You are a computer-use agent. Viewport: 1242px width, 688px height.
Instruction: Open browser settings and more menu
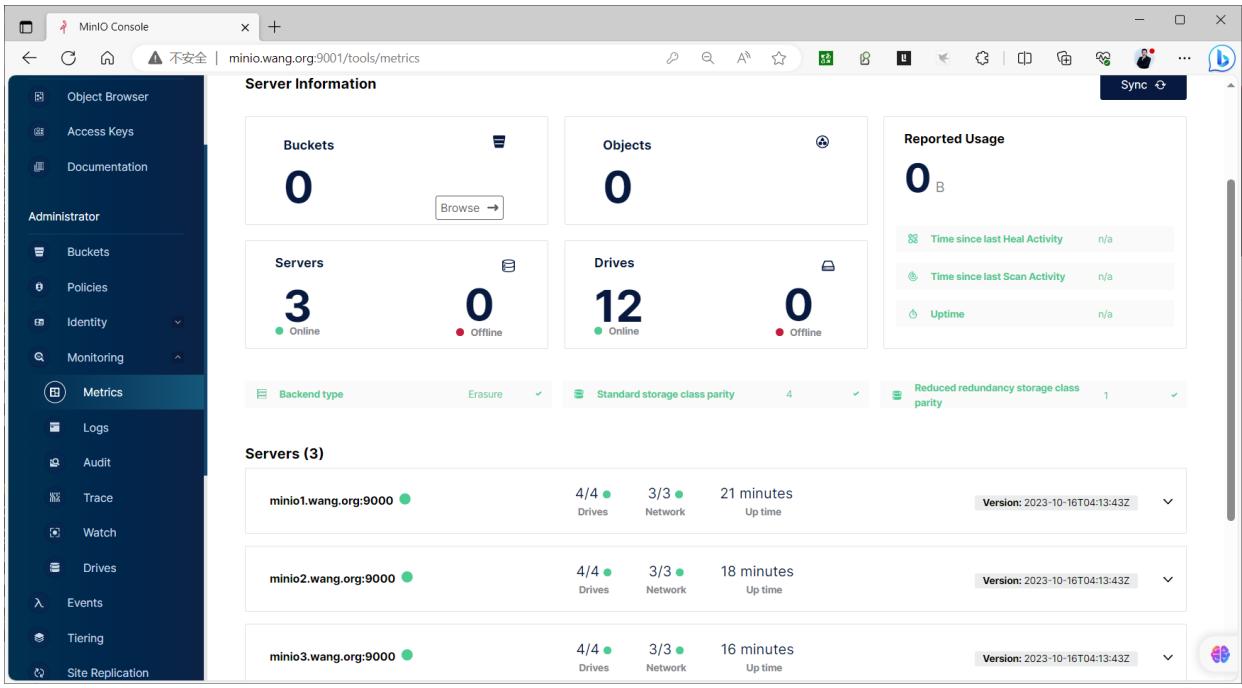1184,58
